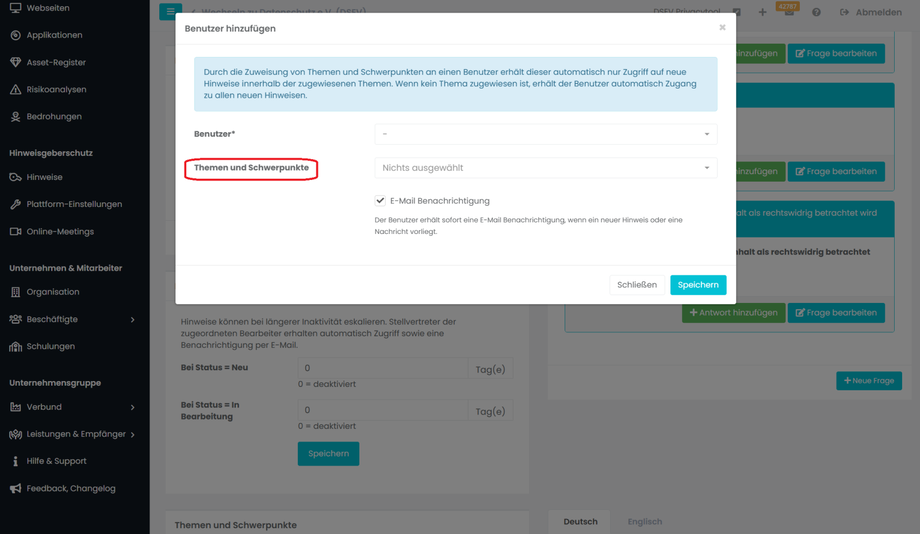Click the Schließen button

[x=636, y=285]
